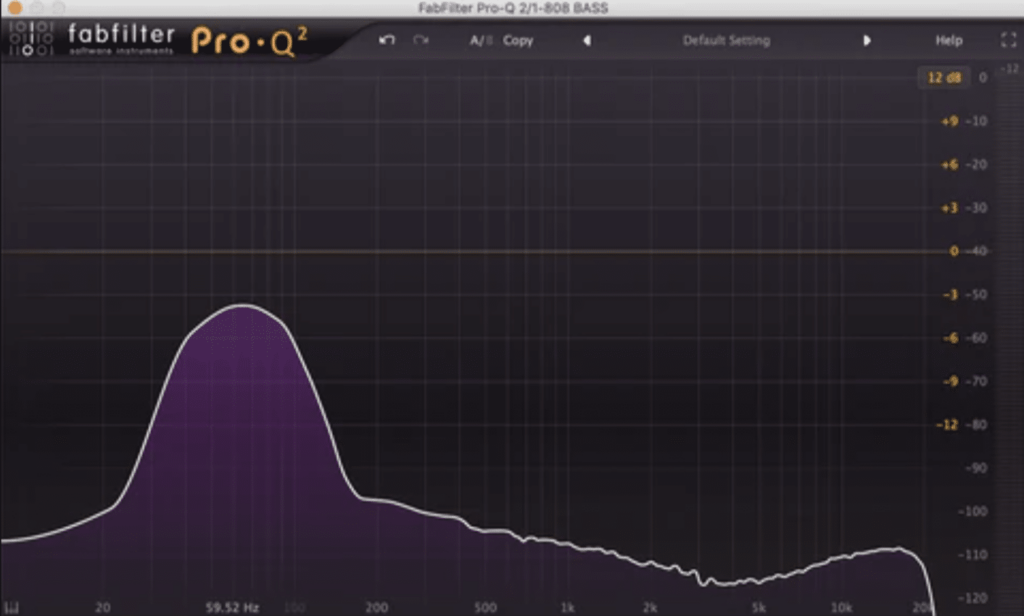Open full screen mode with the expand icon
The height and width of the screenshot is (616, 1024).
pos(1009,40)
